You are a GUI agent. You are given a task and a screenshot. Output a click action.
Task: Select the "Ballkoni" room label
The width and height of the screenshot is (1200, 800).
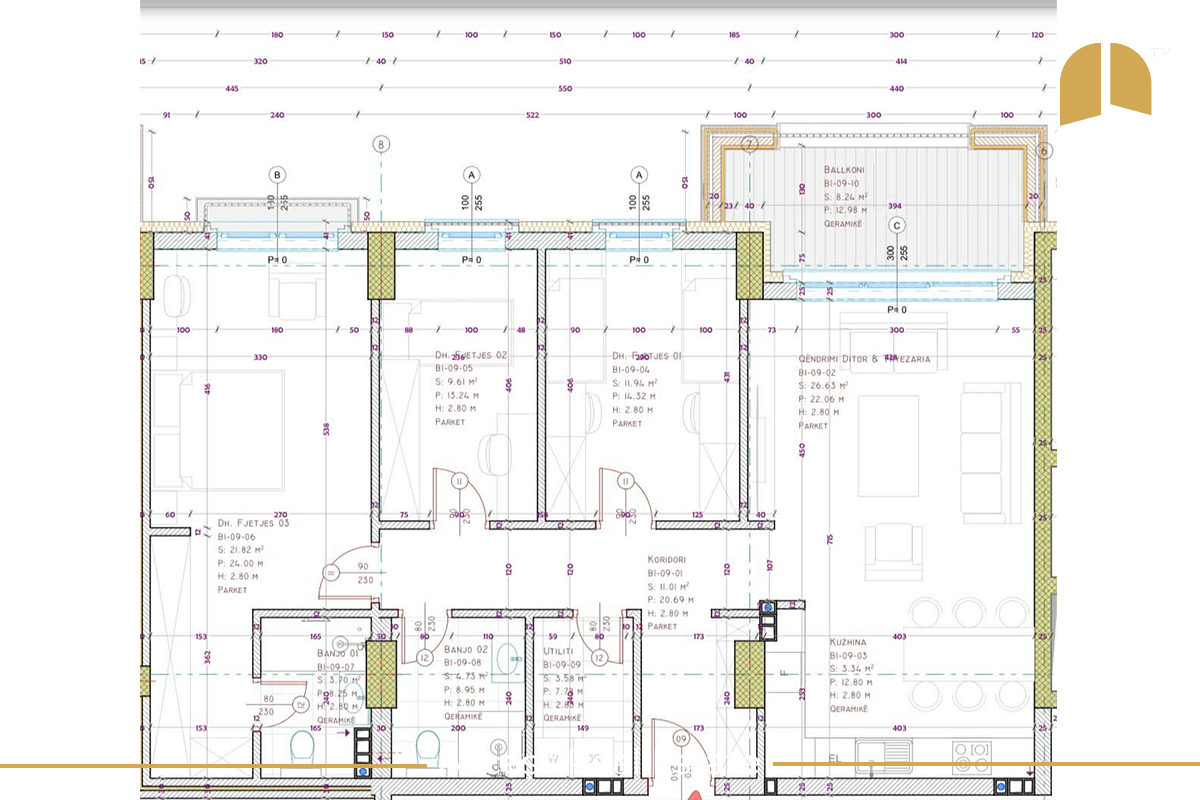click(845, 170)
